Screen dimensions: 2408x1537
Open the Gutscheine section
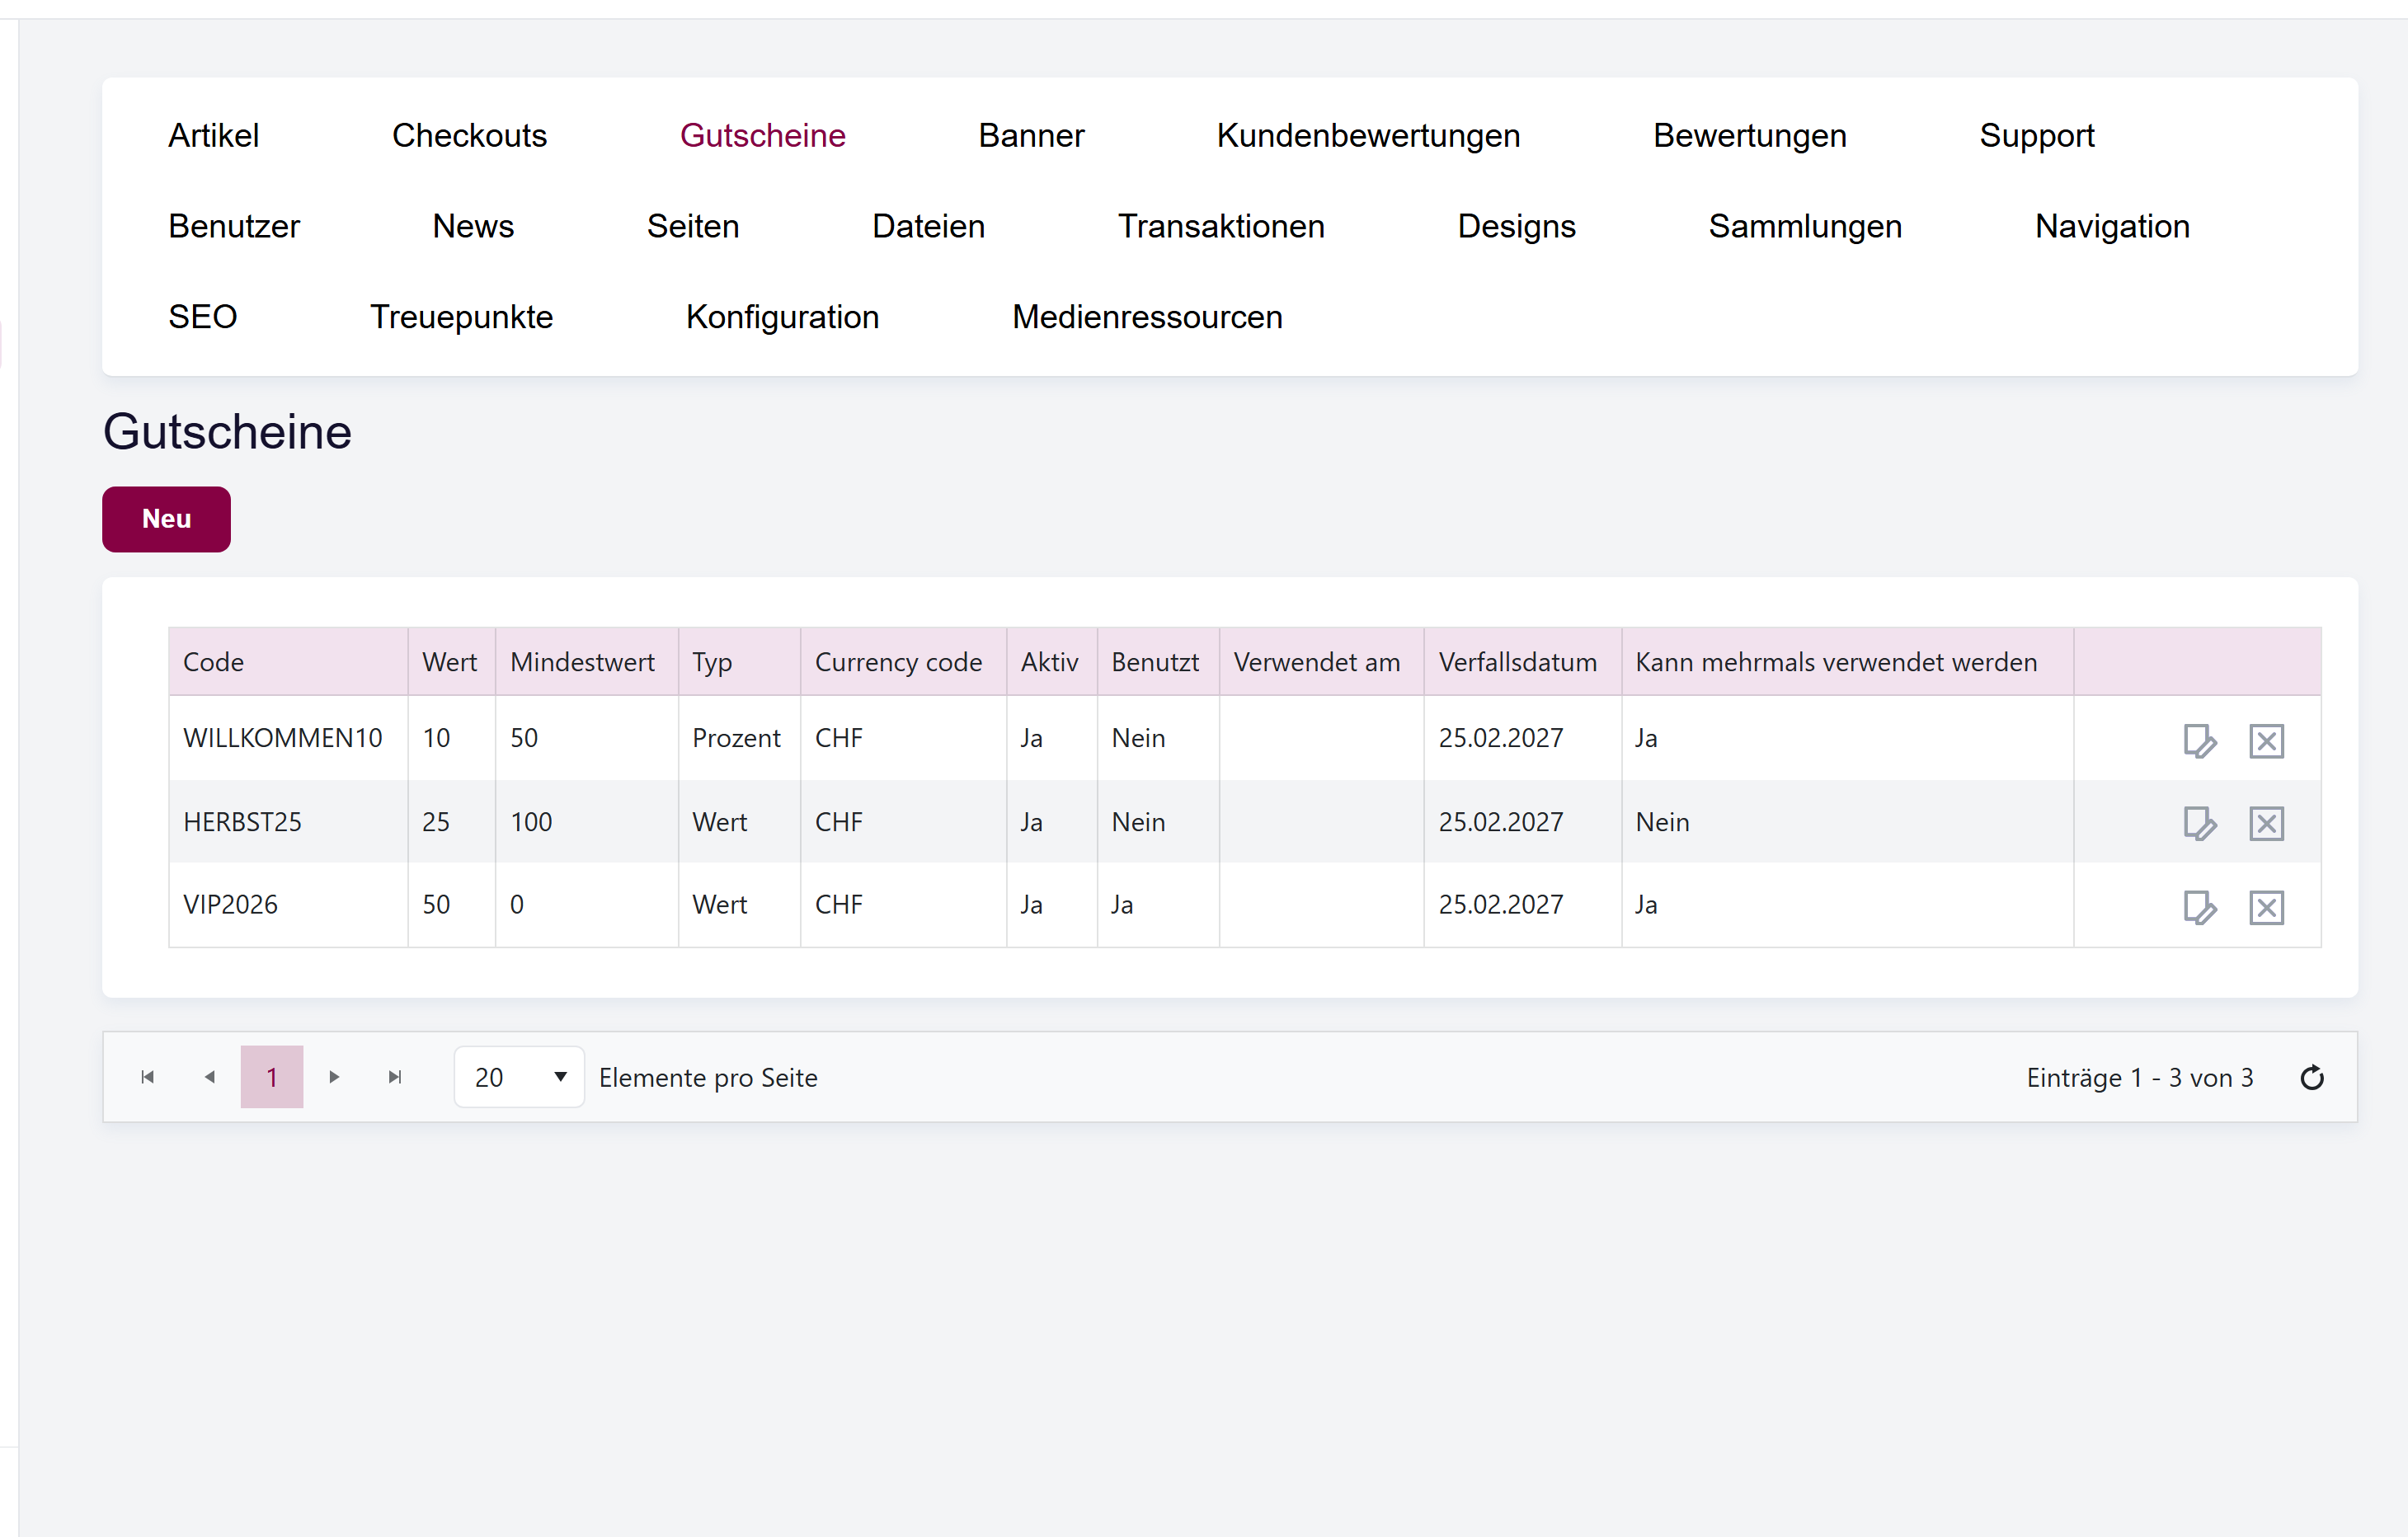763,136
